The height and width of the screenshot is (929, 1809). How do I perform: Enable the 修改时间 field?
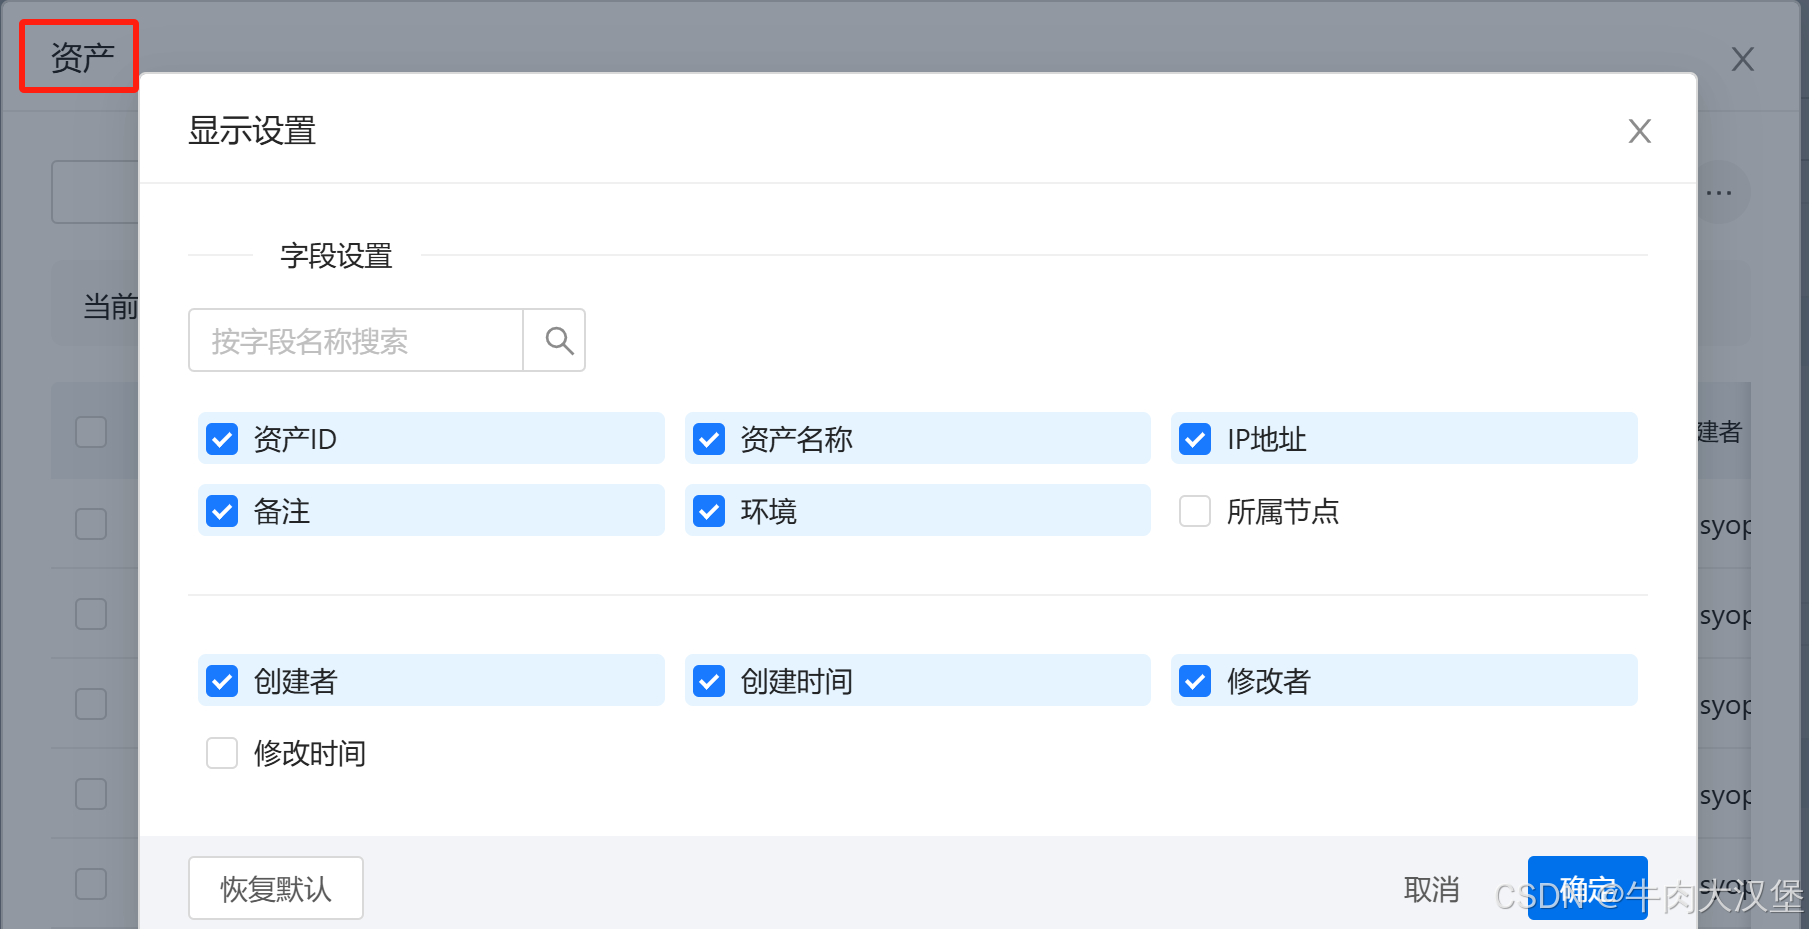(x=222, y=753)
